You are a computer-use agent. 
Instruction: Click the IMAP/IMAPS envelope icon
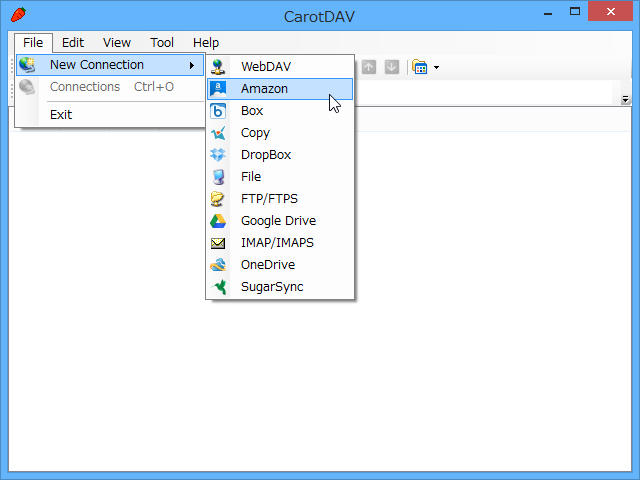[218, 243]
